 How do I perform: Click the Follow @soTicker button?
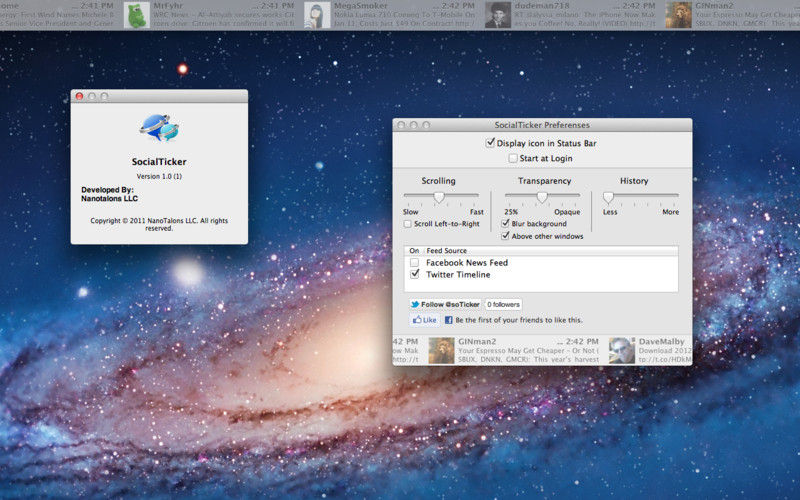pos(445,305)
